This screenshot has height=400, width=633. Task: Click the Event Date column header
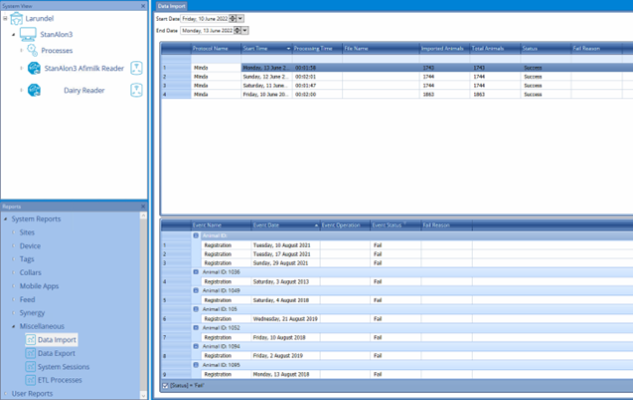coord(268,226)
